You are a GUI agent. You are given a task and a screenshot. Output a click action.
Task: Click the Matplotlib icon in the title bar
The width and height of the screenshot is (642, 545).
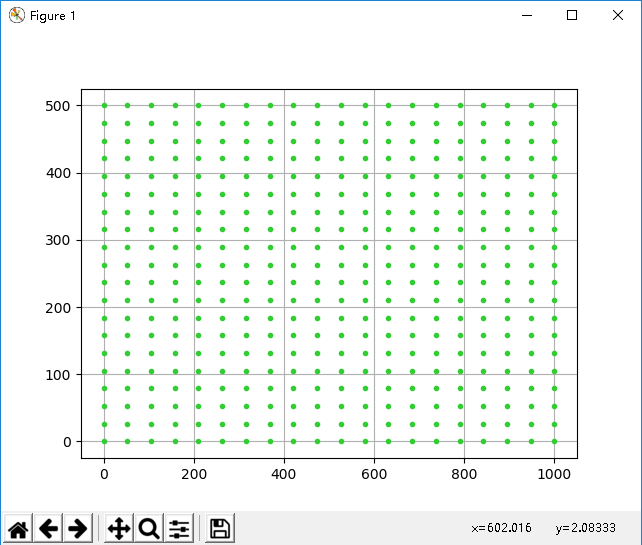point(16,16)
